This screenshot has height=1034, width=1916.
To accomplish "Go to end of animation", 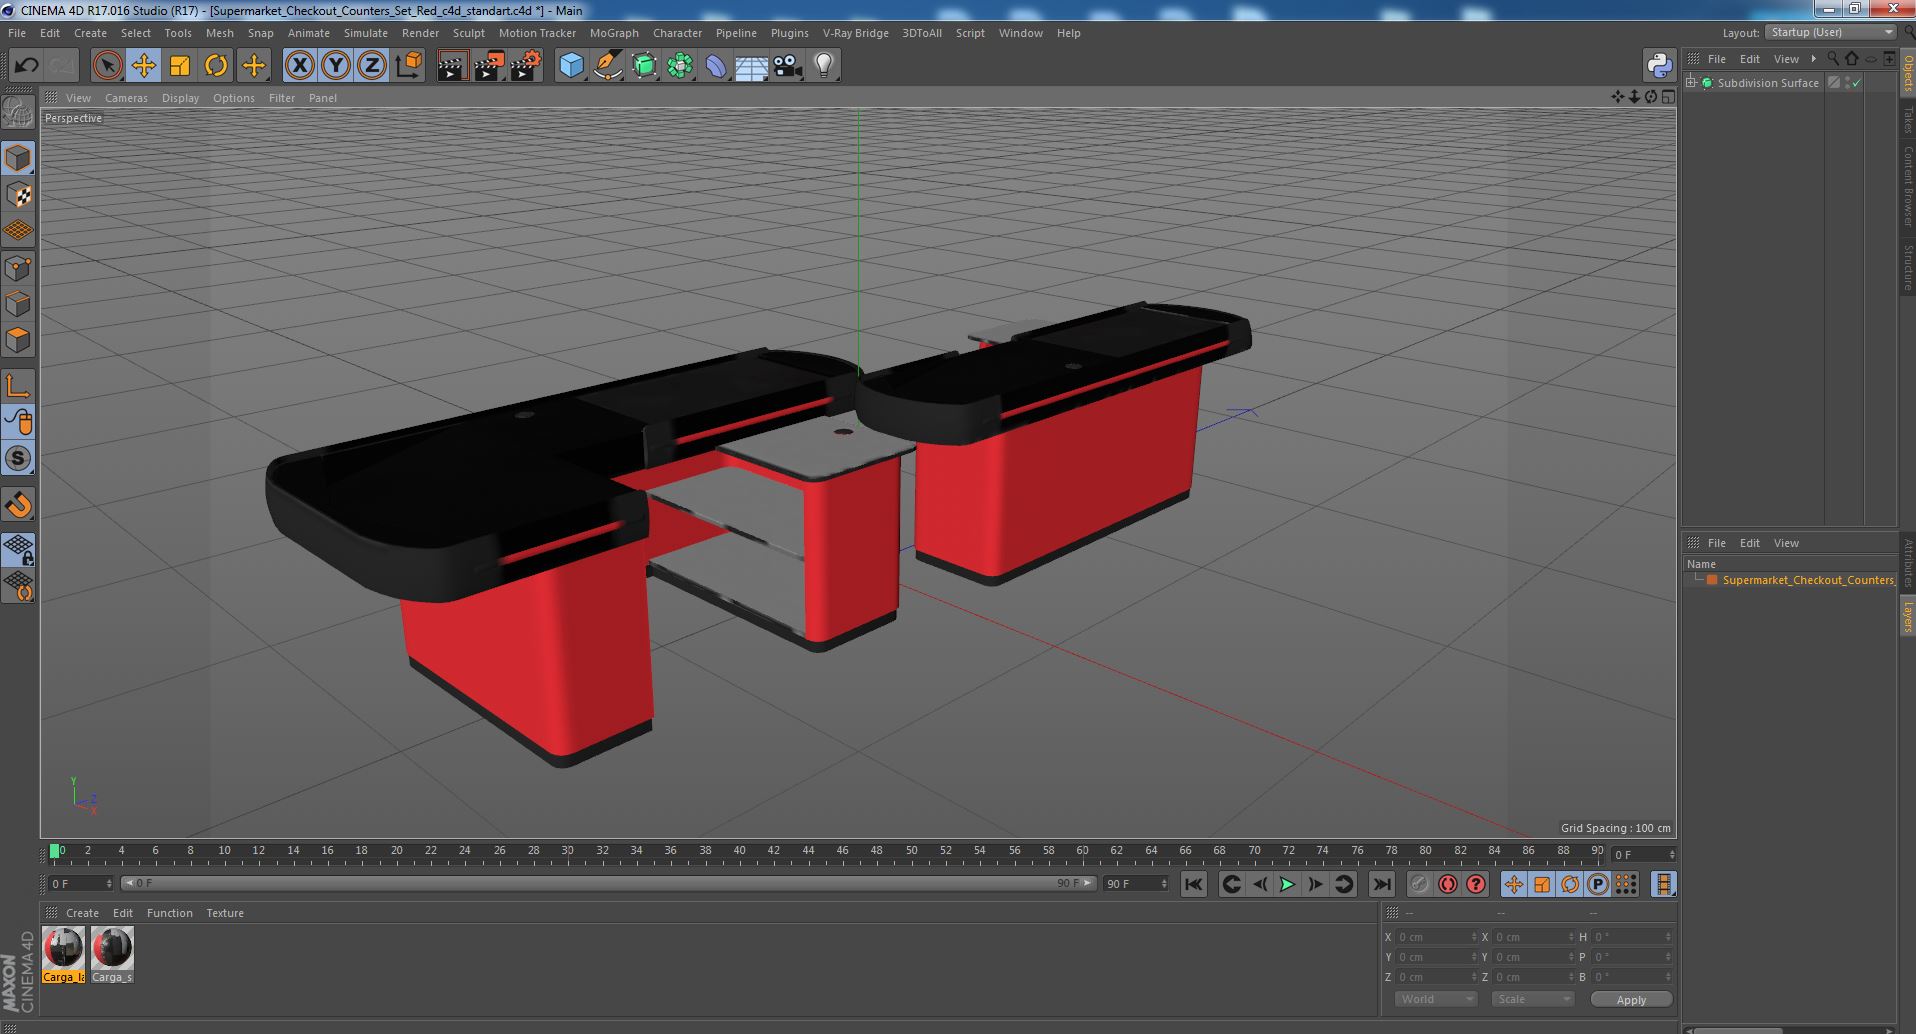I will (1381, 884).
